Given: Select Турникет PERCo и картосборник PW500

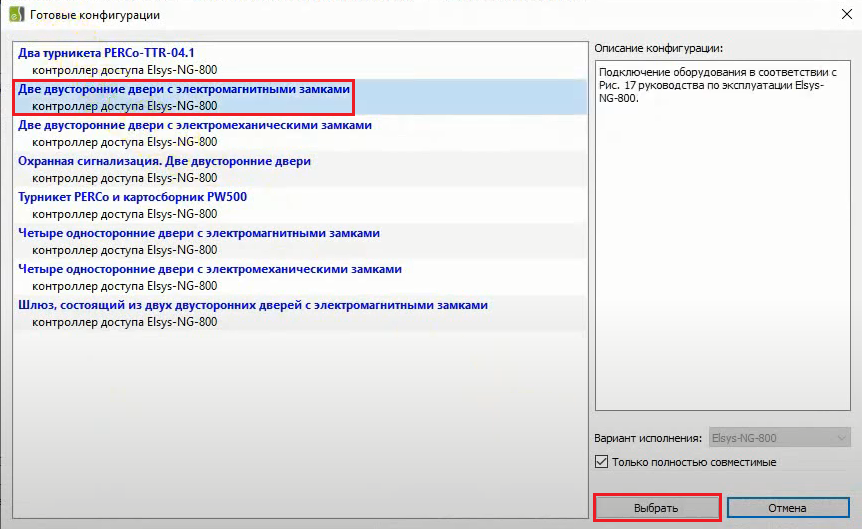Looking at the screenshot, I should 300,205.
